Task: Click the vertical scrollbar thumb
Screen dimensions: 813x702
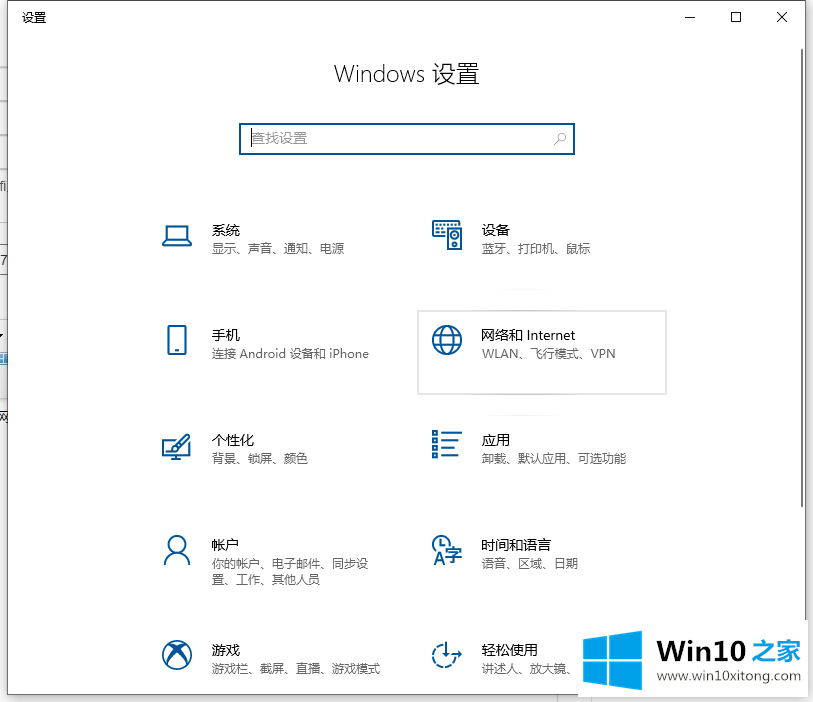Action: (802, 278)
